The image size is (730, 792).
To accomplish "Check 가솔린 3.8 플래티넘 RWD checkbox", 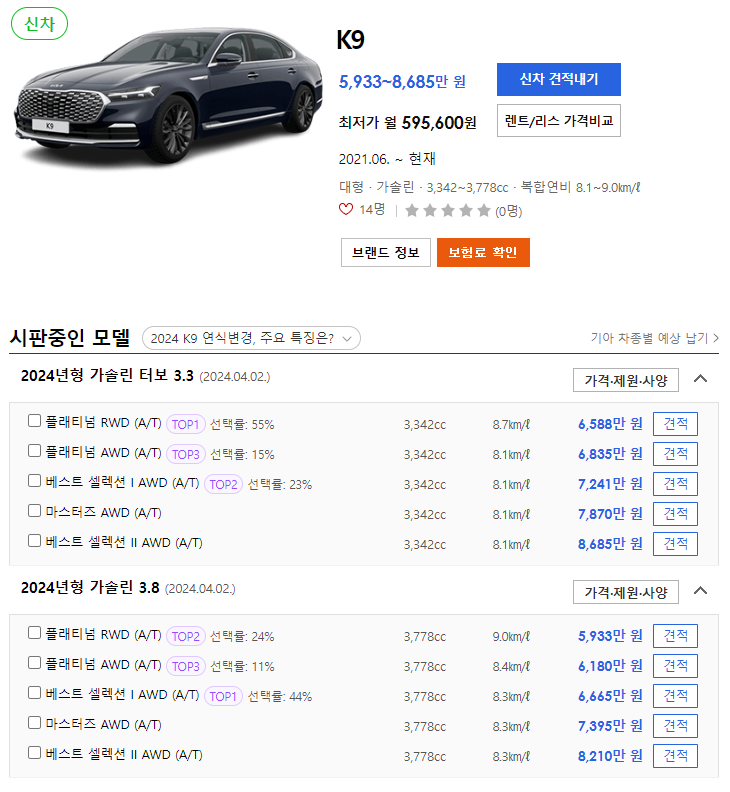I will click(34, 633).
